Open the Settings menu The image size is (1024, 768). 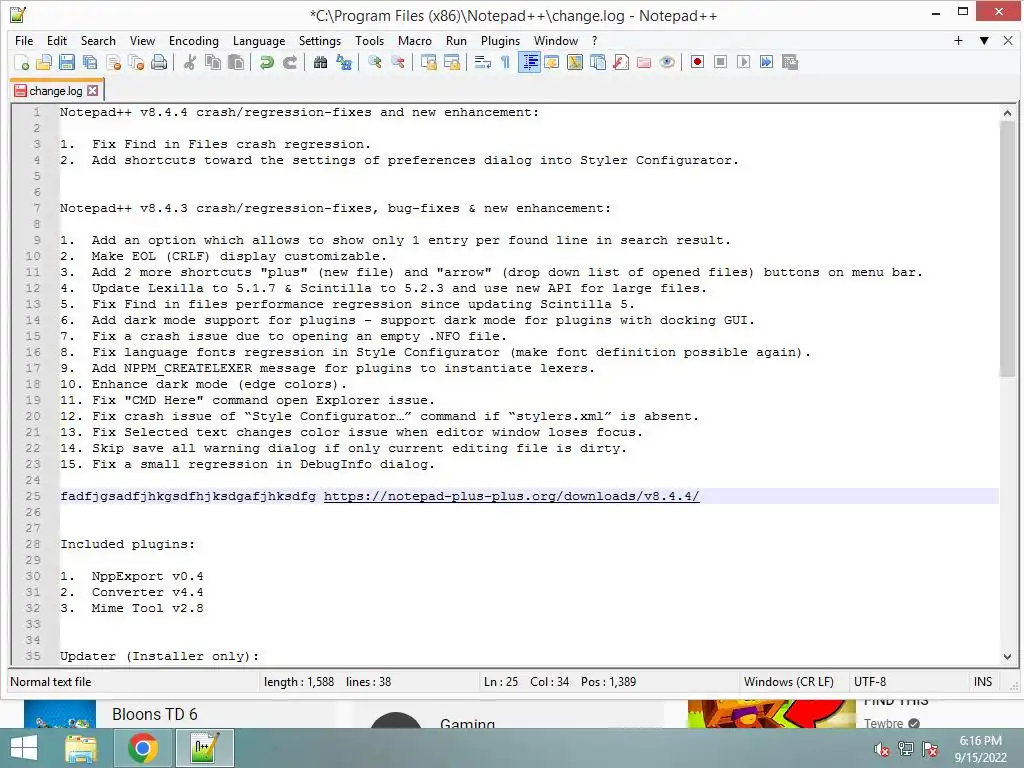pyautogui.click(x=320, y=40)
